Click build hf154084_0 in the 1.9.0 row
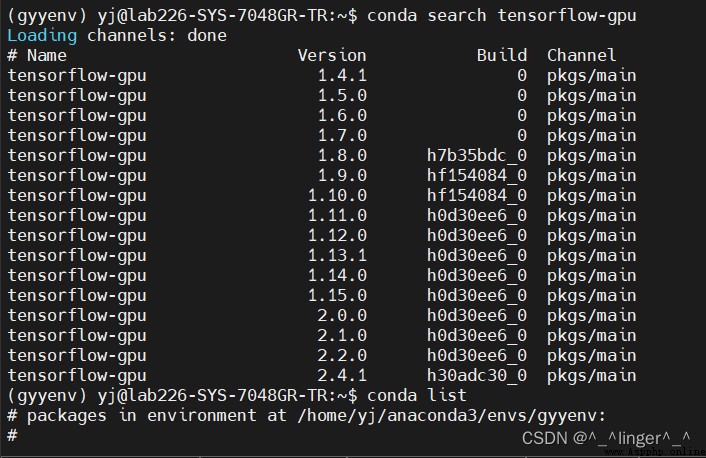 pos(477,175)
